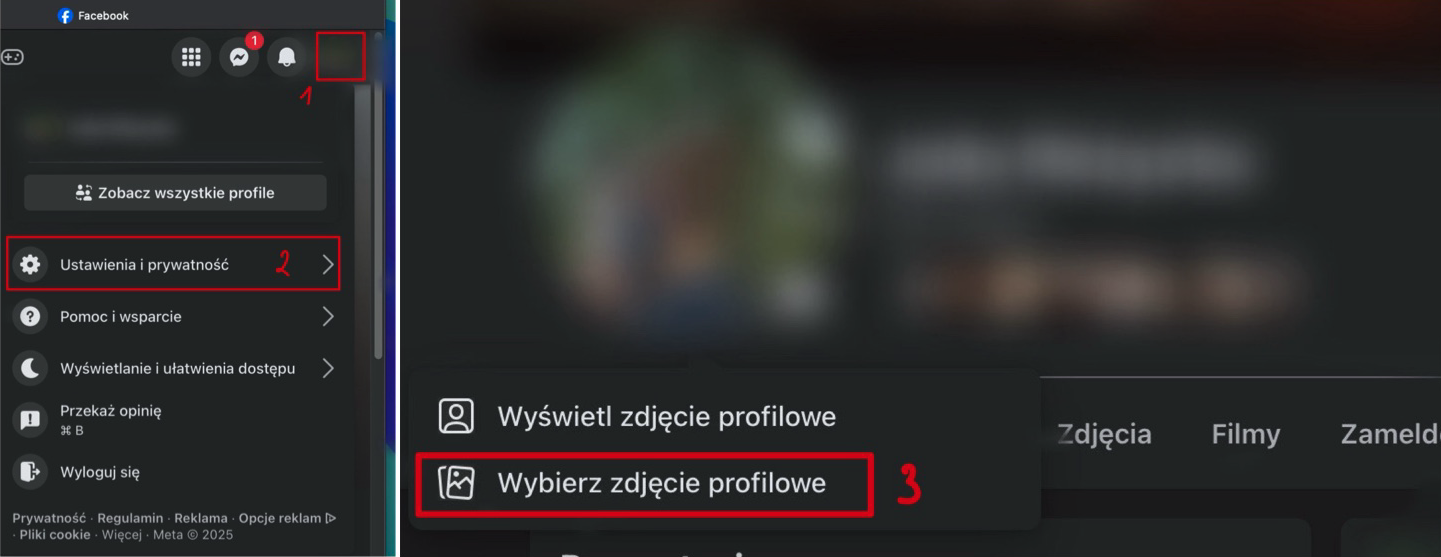
Task: Click the gaming controller icon
Action: 11,57
